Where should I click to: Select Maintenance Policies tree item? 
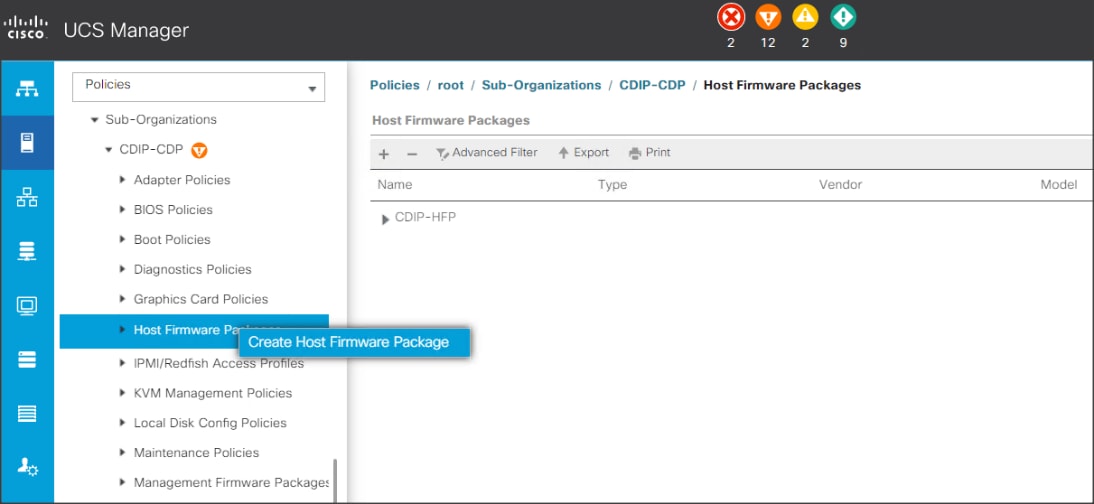(197, 452)
